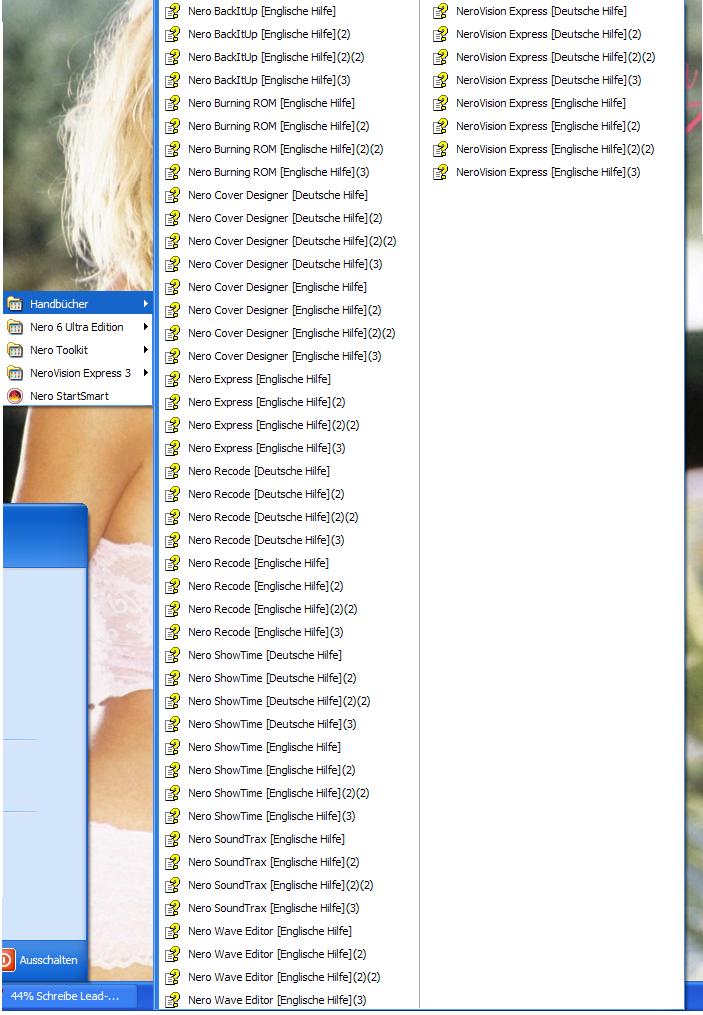Click help icon for Nero Cover Designer [Englische Hilfe](2)(2)
This screenshot has height=1015, width=703.
tap(172, 333)
